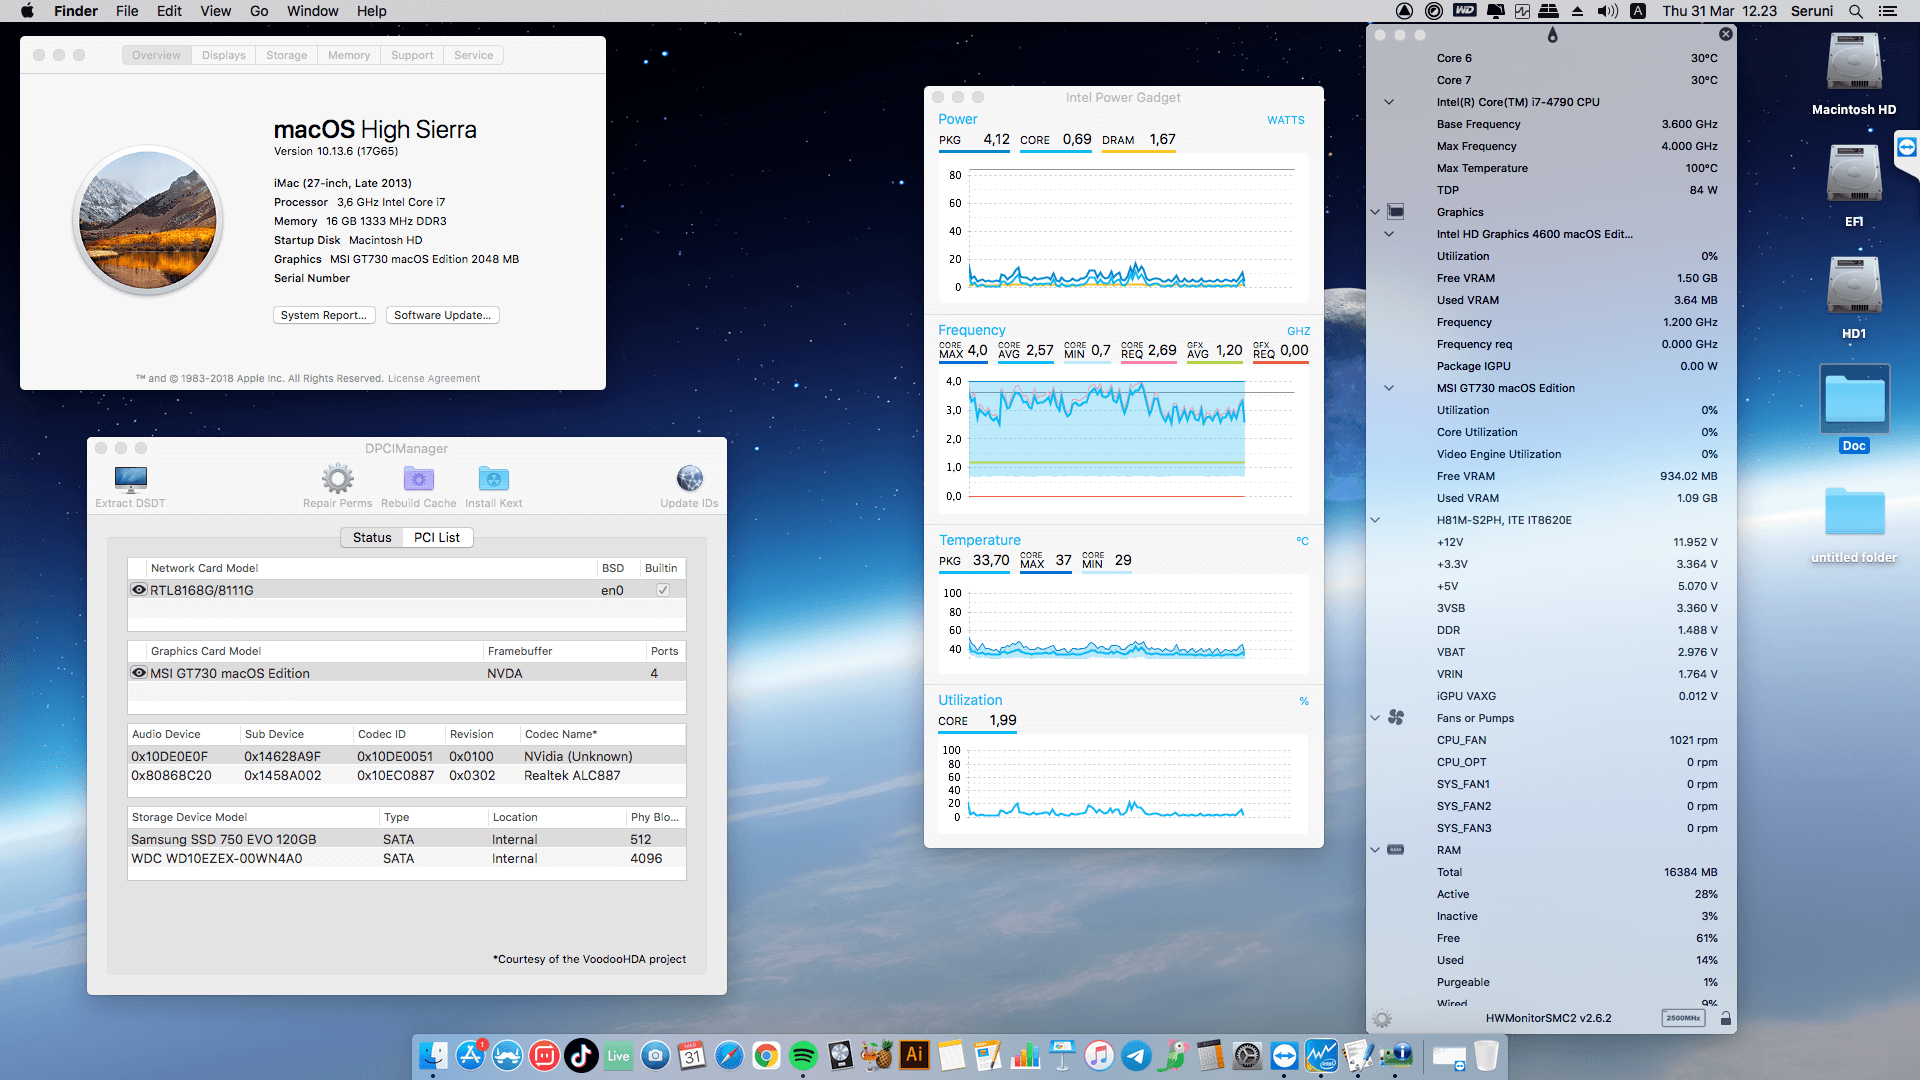
Task: Open Telegram from the Dock
Action: pyautogui.click(x=1136, y=1055)
